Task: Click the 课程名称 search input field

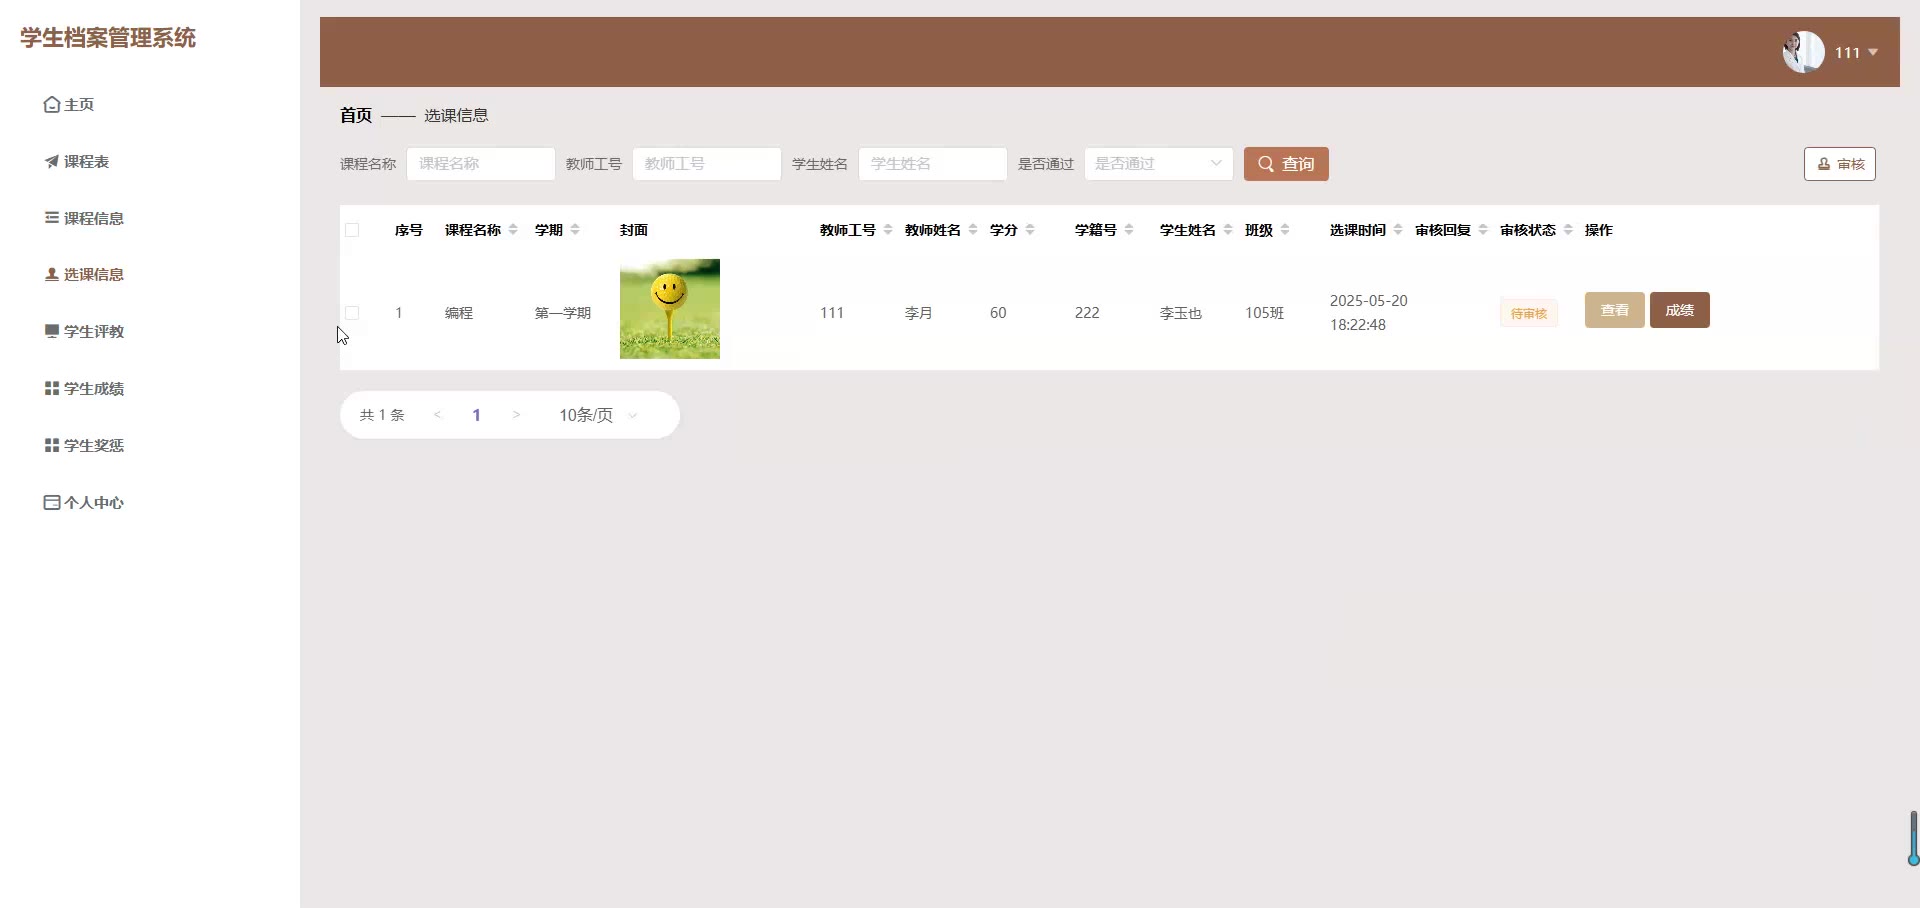Action: 480,164
